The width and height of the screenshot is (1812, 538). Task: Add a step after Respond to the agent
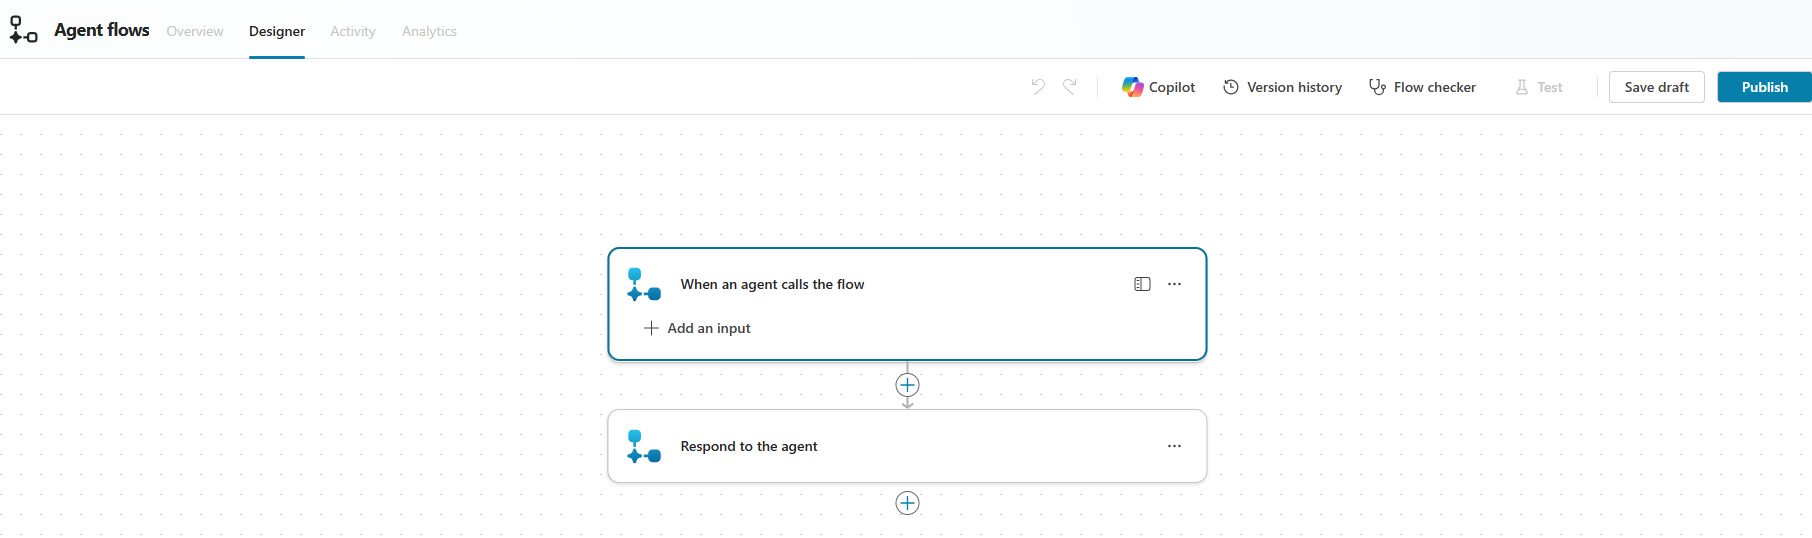(907, 503)
